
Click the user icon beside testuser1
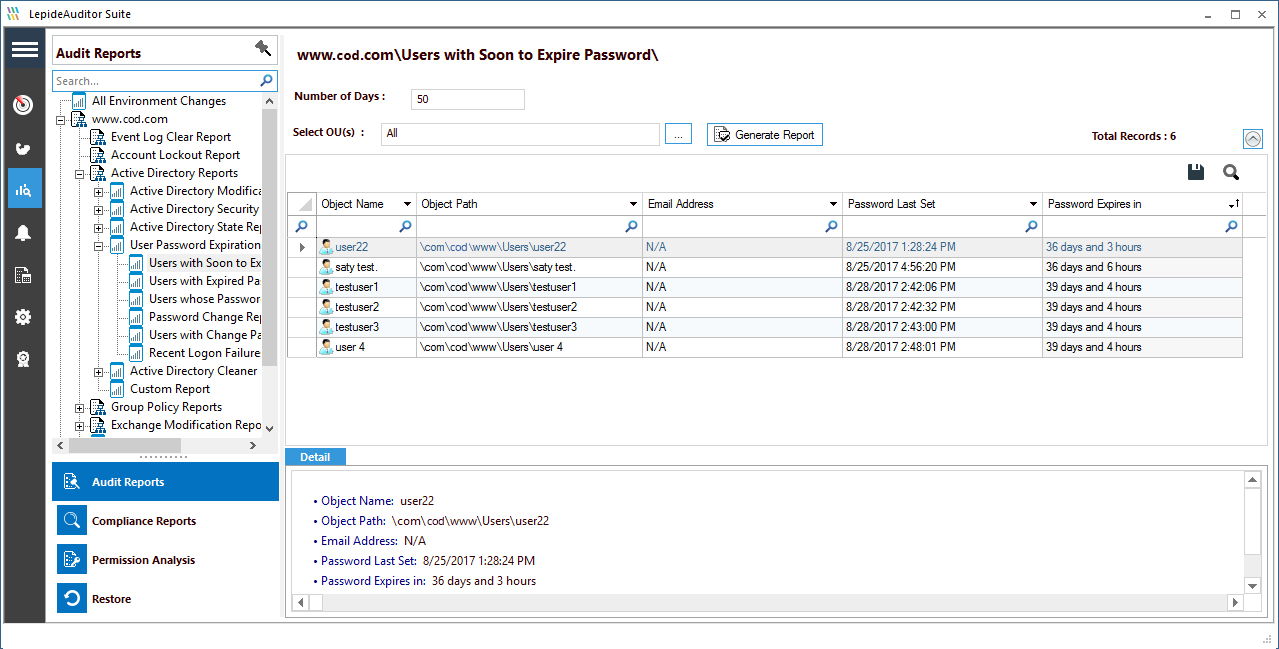(326, 287)
